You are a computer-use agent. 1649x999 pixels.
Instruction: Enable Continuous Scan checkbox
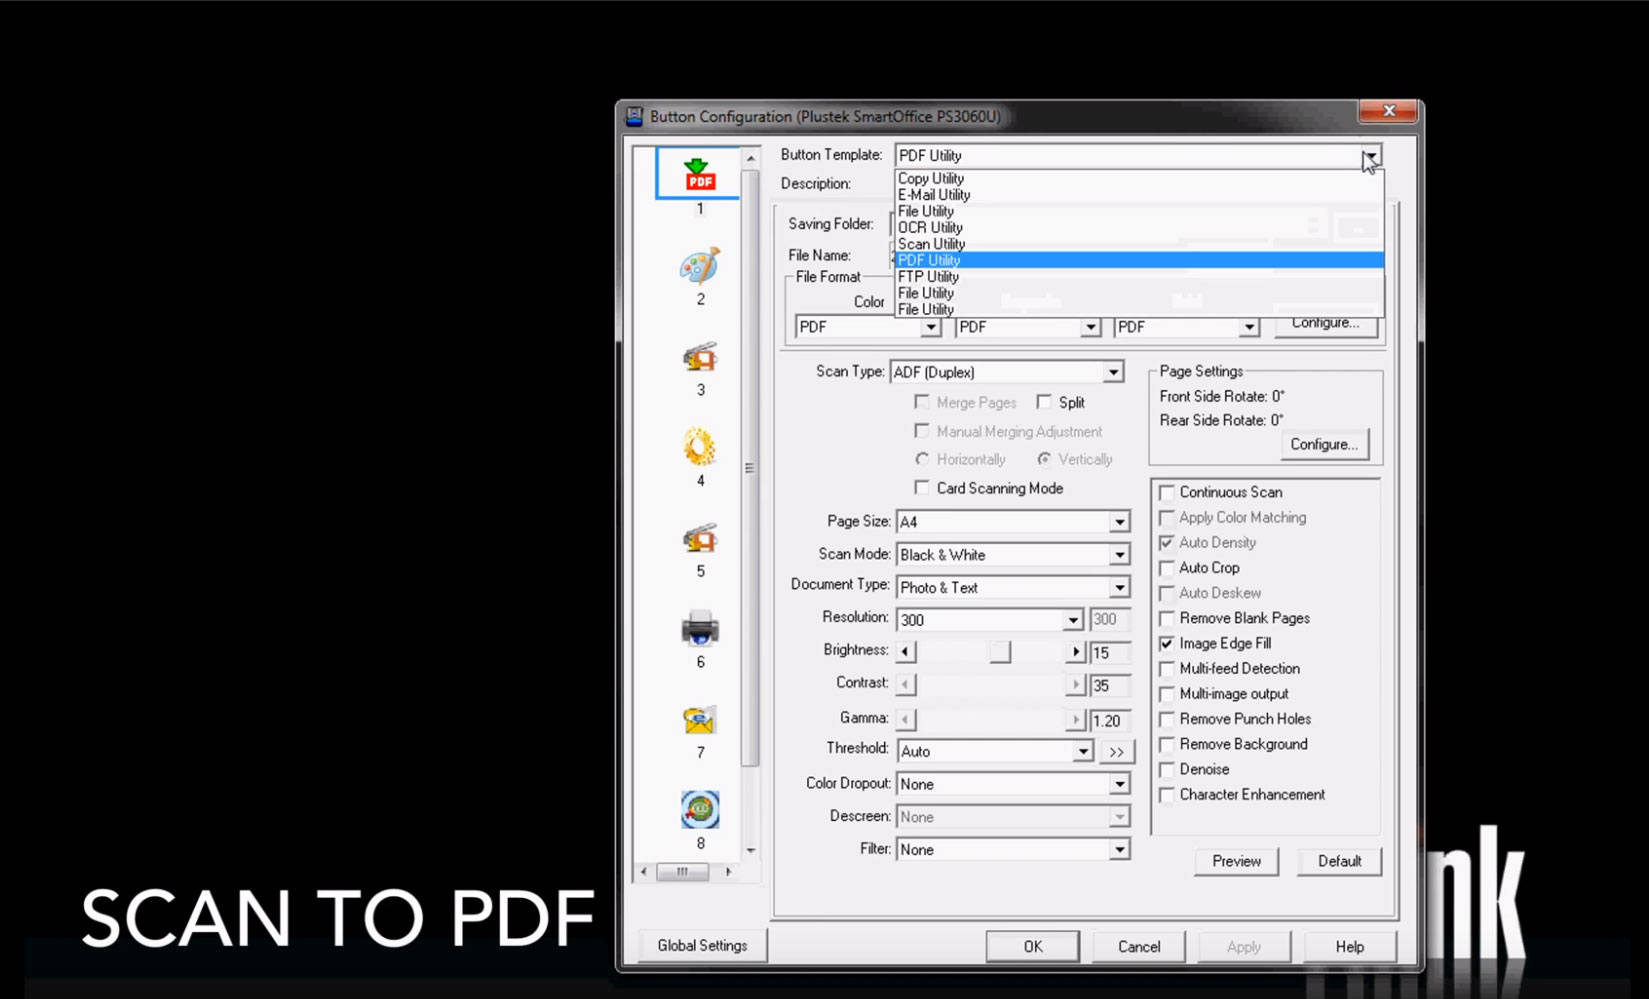click(1166, 492)
